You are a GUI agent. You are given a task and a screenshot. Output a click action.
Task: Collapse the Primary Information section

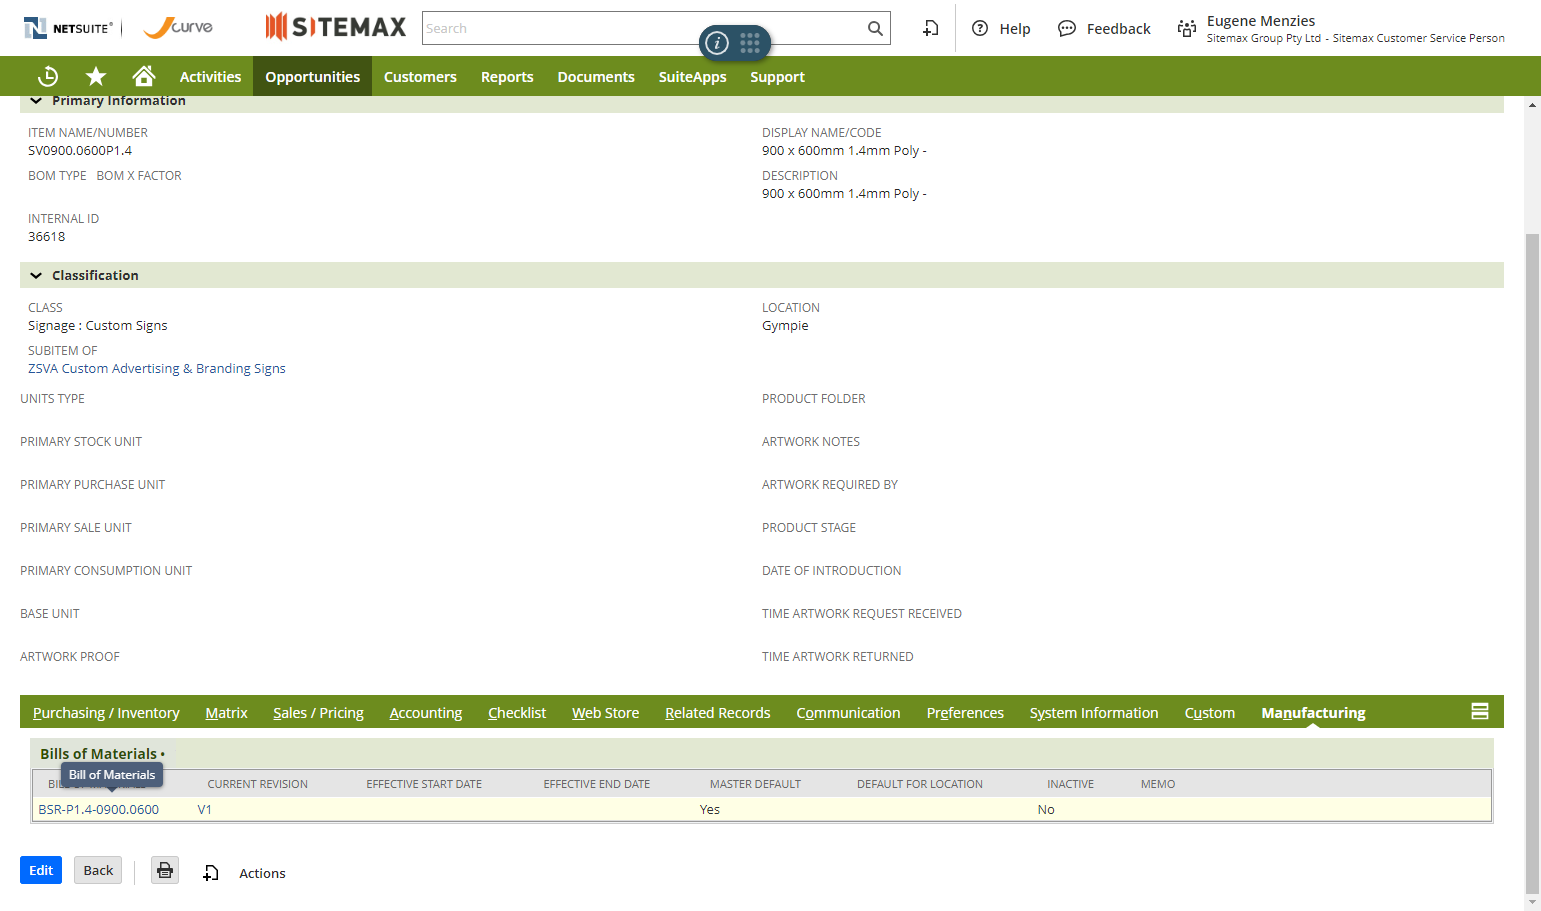(x=36, y=101)
